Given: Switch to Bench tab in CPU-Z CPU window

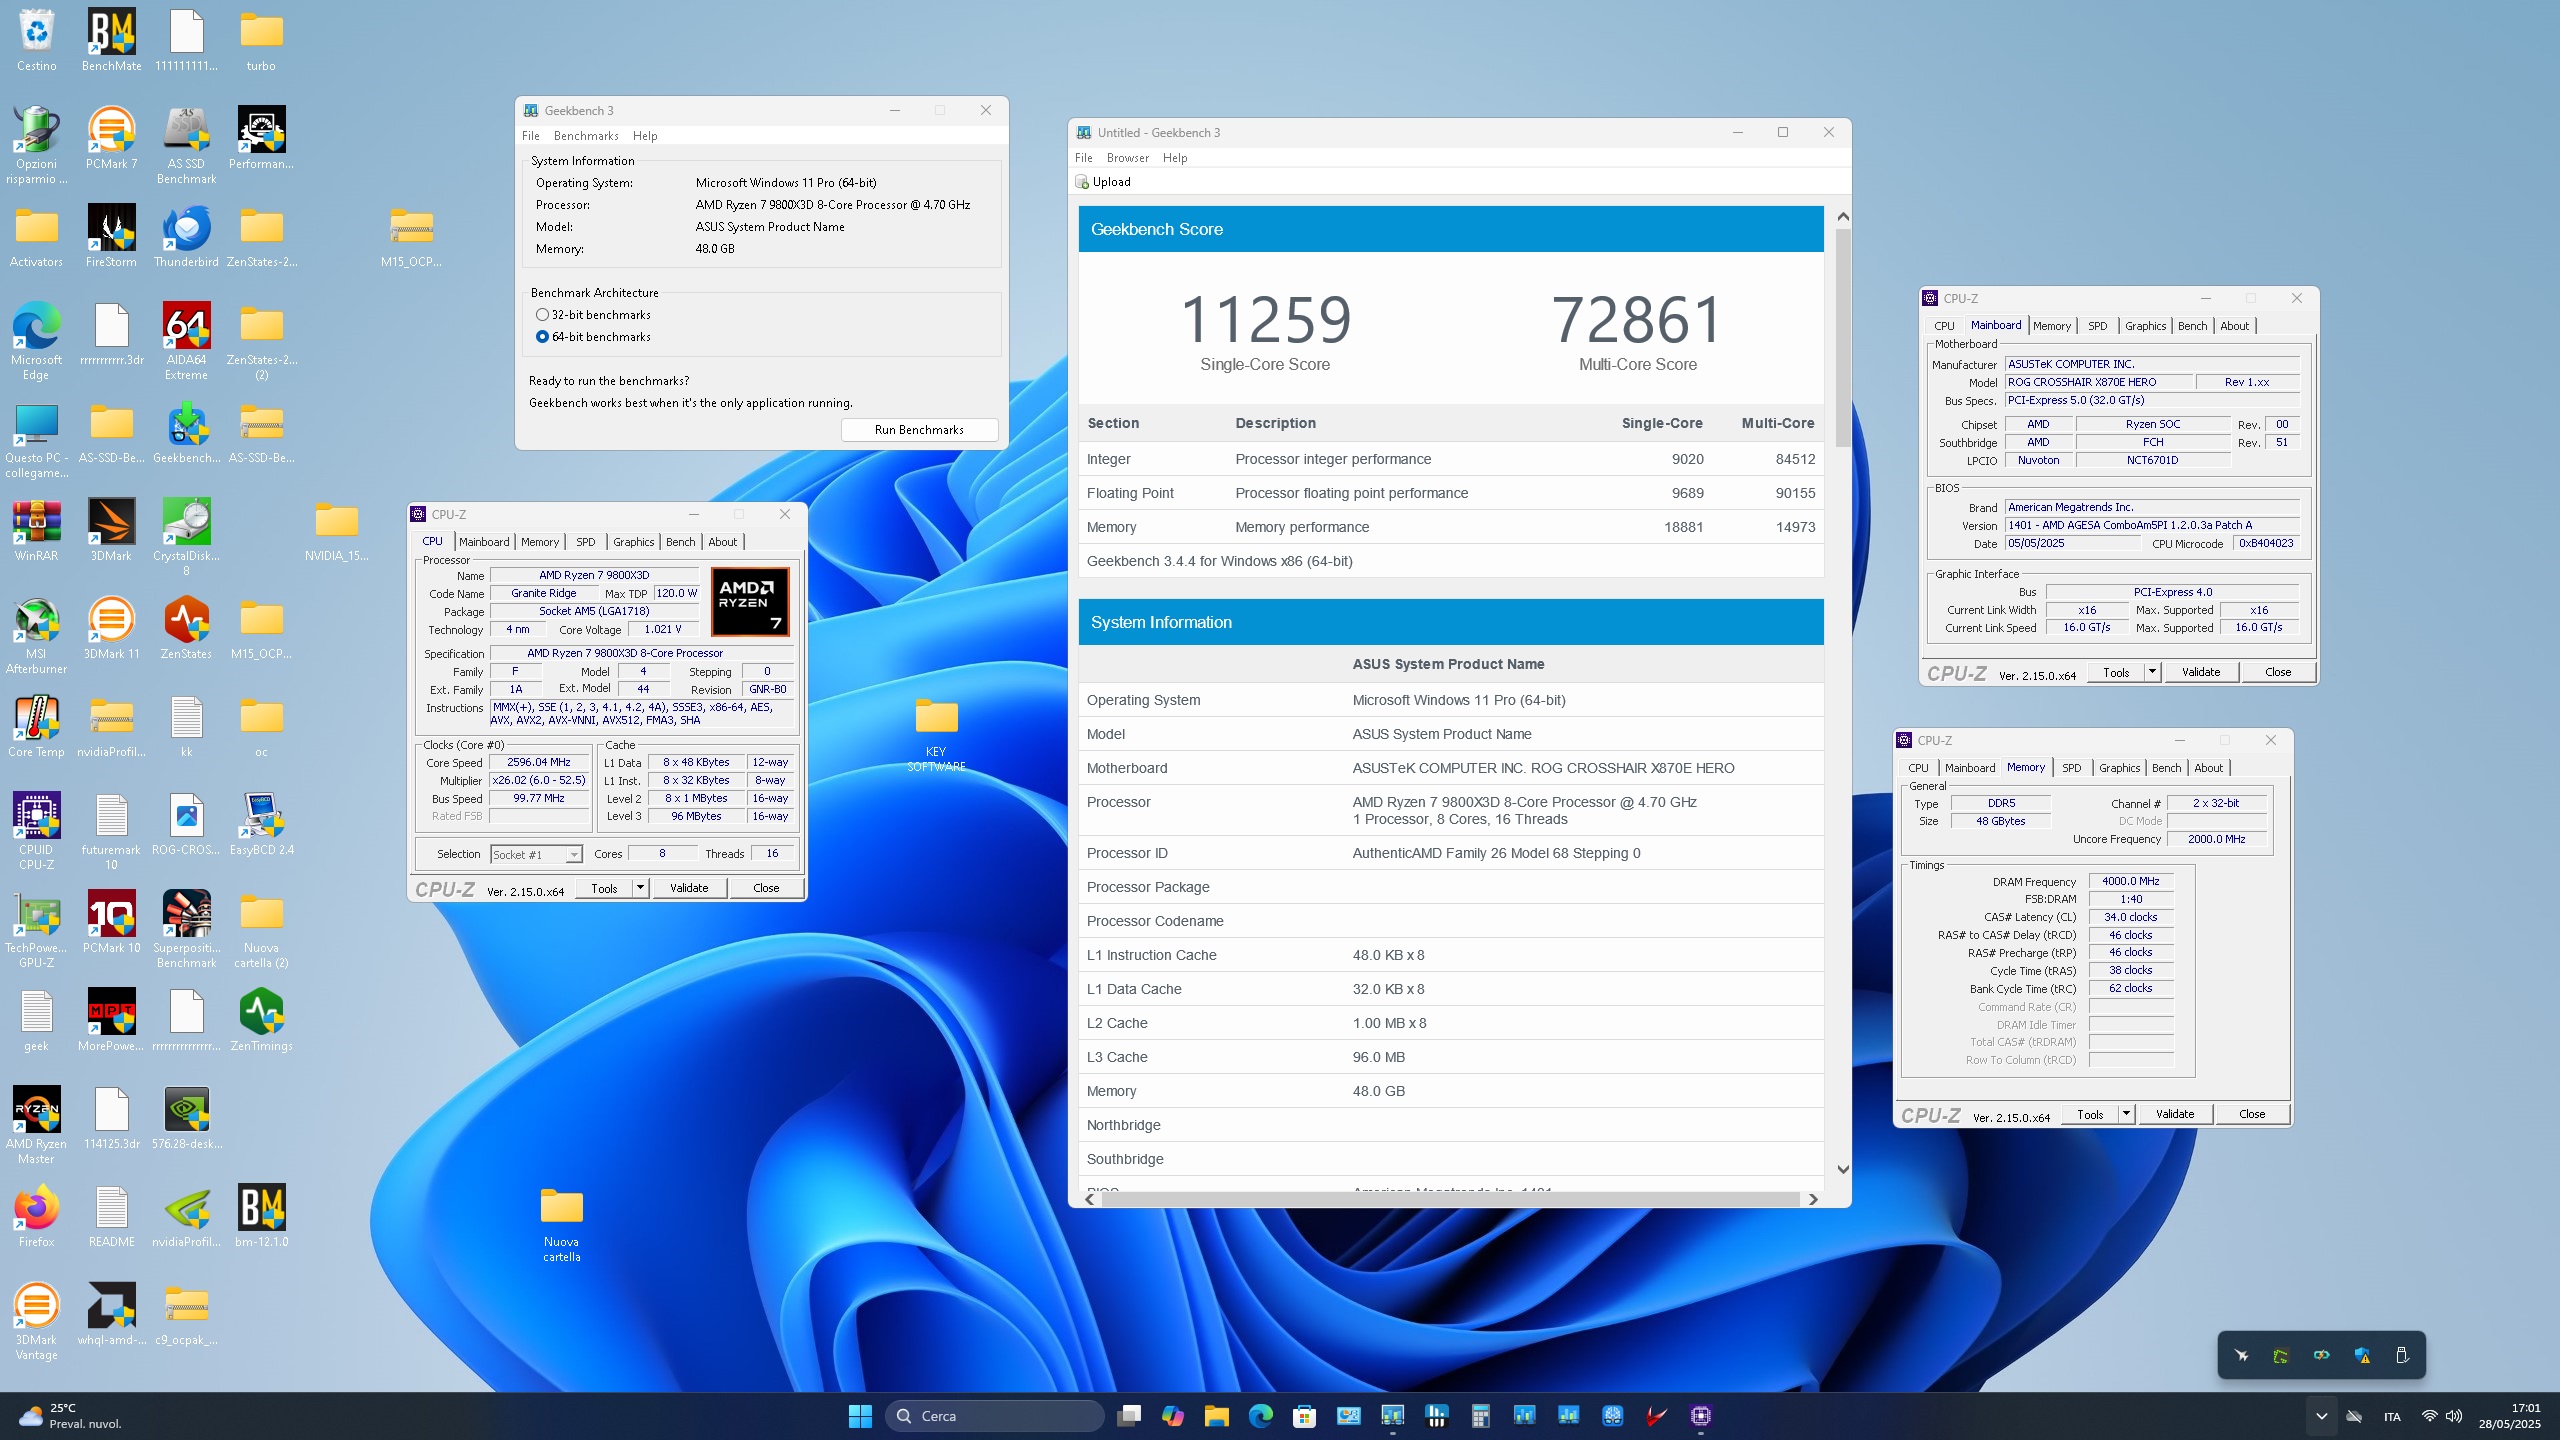Looking at the screenshot, I should [680, 542].
